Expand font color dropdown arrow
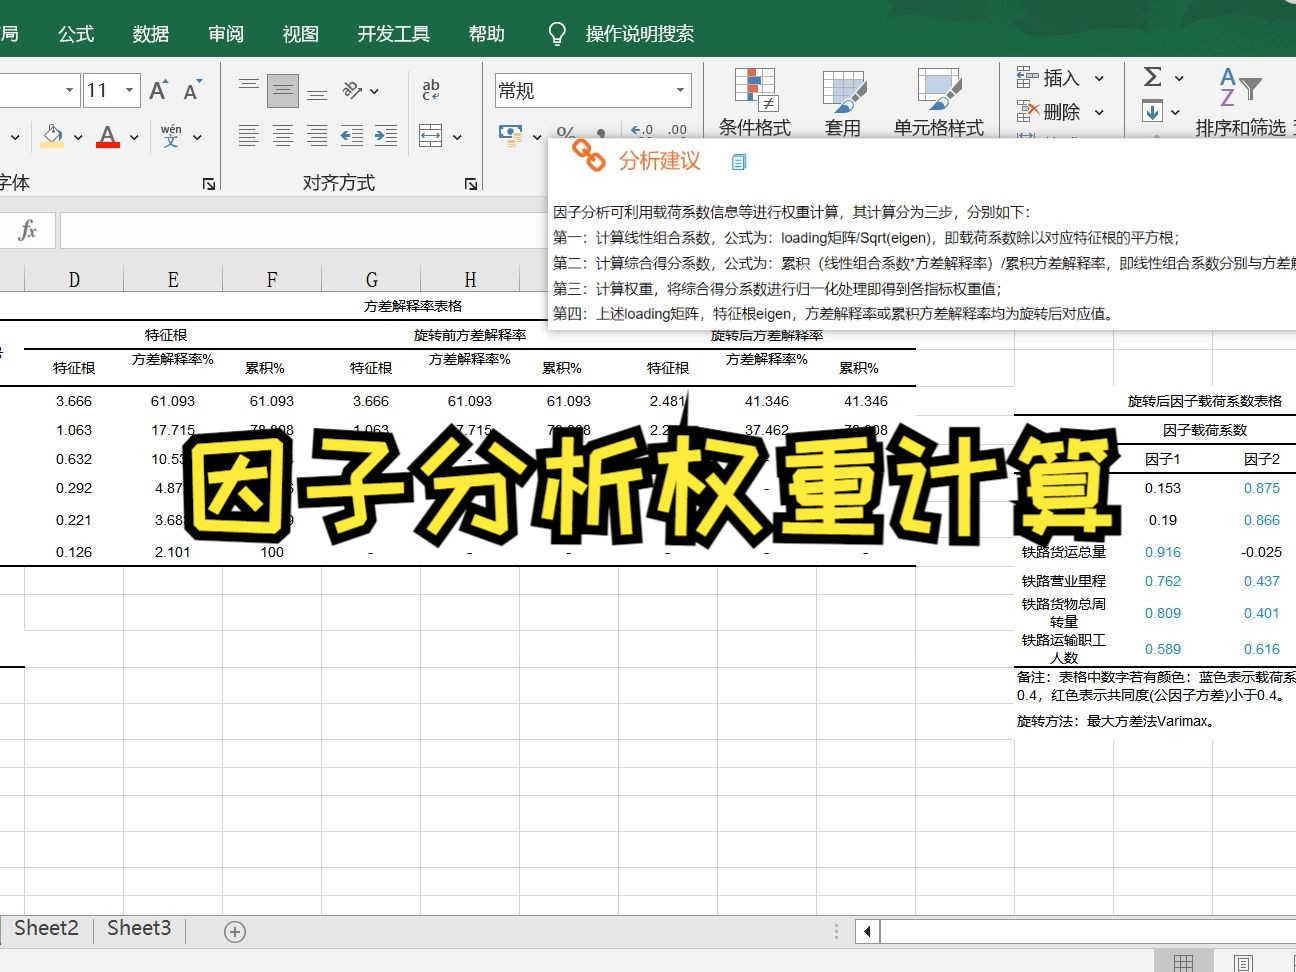Viewport: 1296px width, 972px height. pyautogui.click(x=134, y=137)
